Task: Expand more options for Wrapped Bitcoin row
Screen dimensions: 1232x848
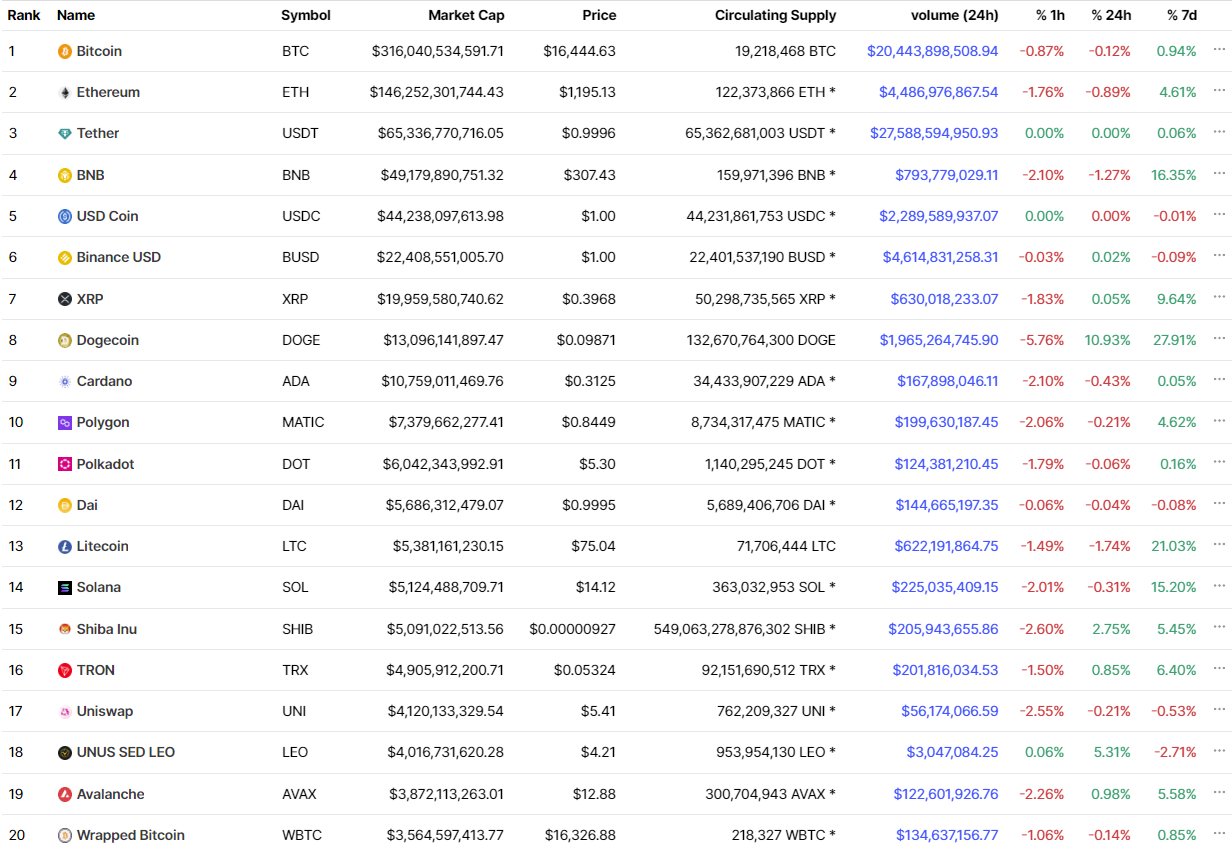Action: (x=1218, y=833)
